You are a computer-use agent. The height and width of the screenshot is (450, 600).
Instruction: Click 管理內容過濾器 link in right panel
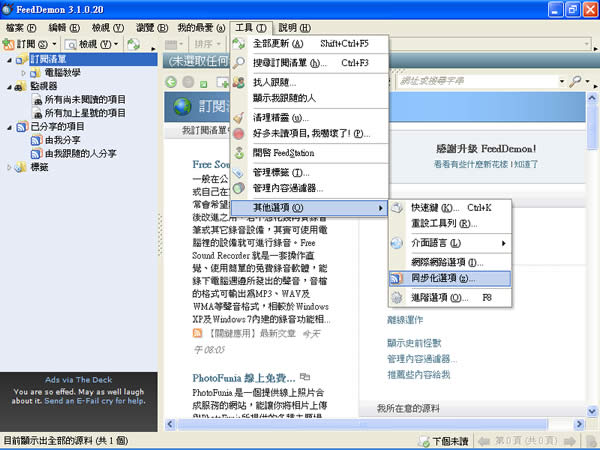(422, 359)
